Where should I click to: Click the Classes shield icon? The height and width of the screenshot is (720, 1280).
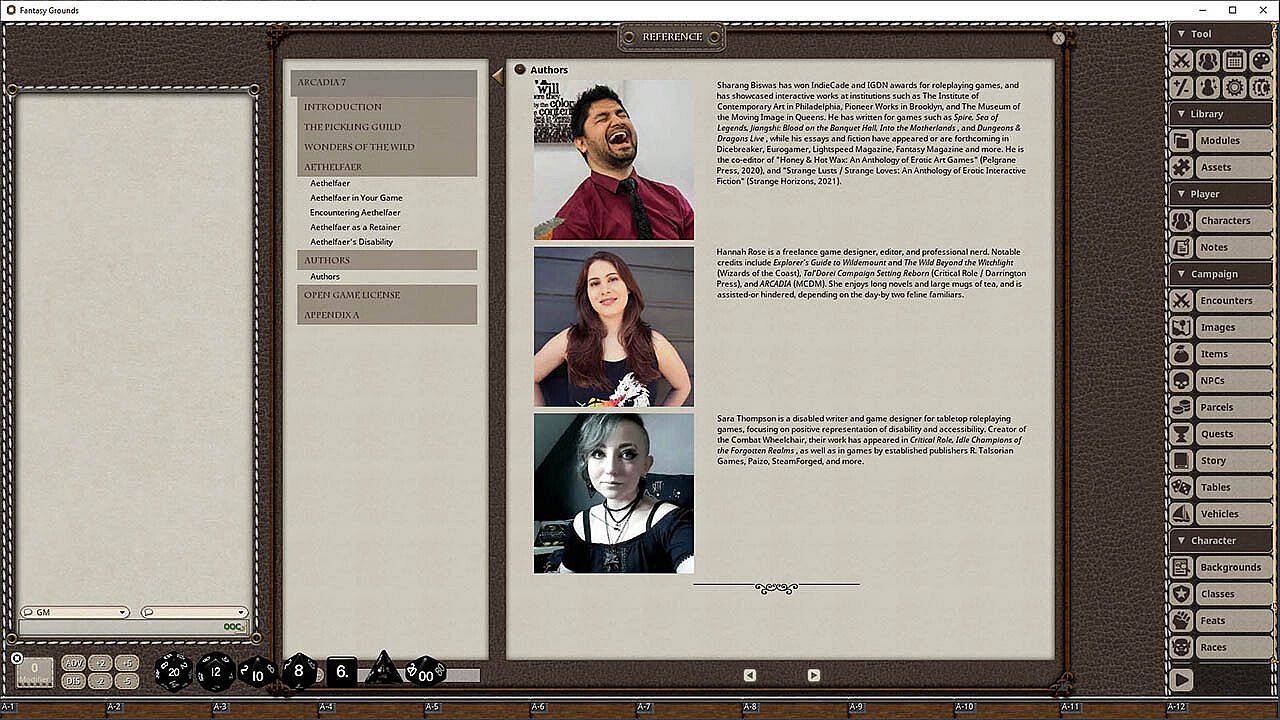coord(1181,594)
